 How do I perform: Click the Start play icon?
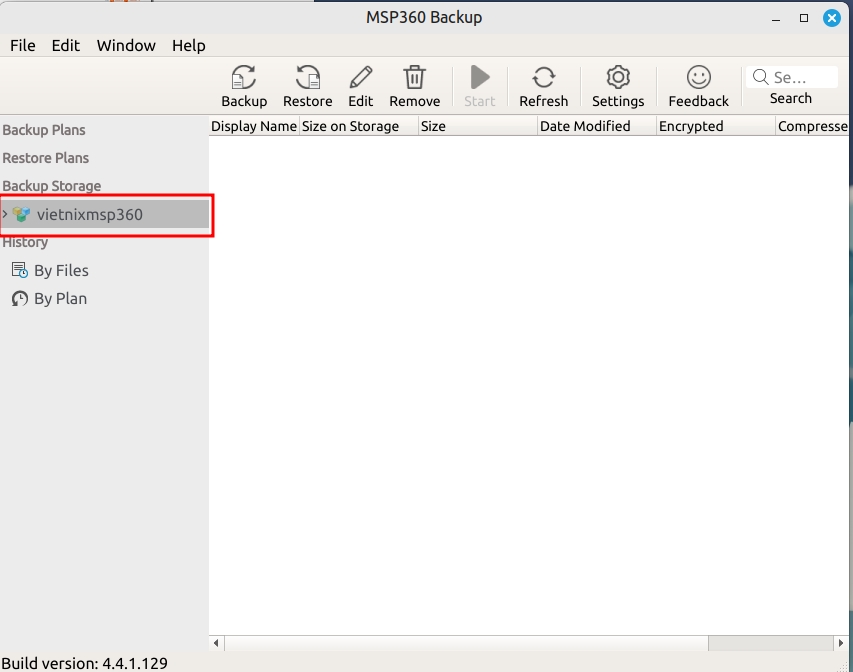pyautogui.click(x=480, y=77)
